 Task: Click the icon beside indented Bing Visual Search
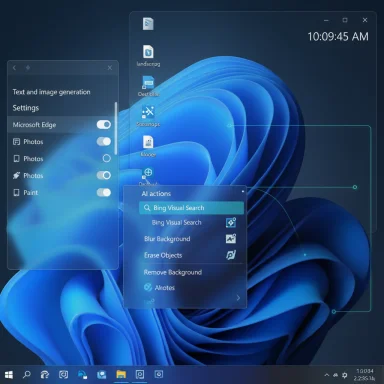coord(231,222)
